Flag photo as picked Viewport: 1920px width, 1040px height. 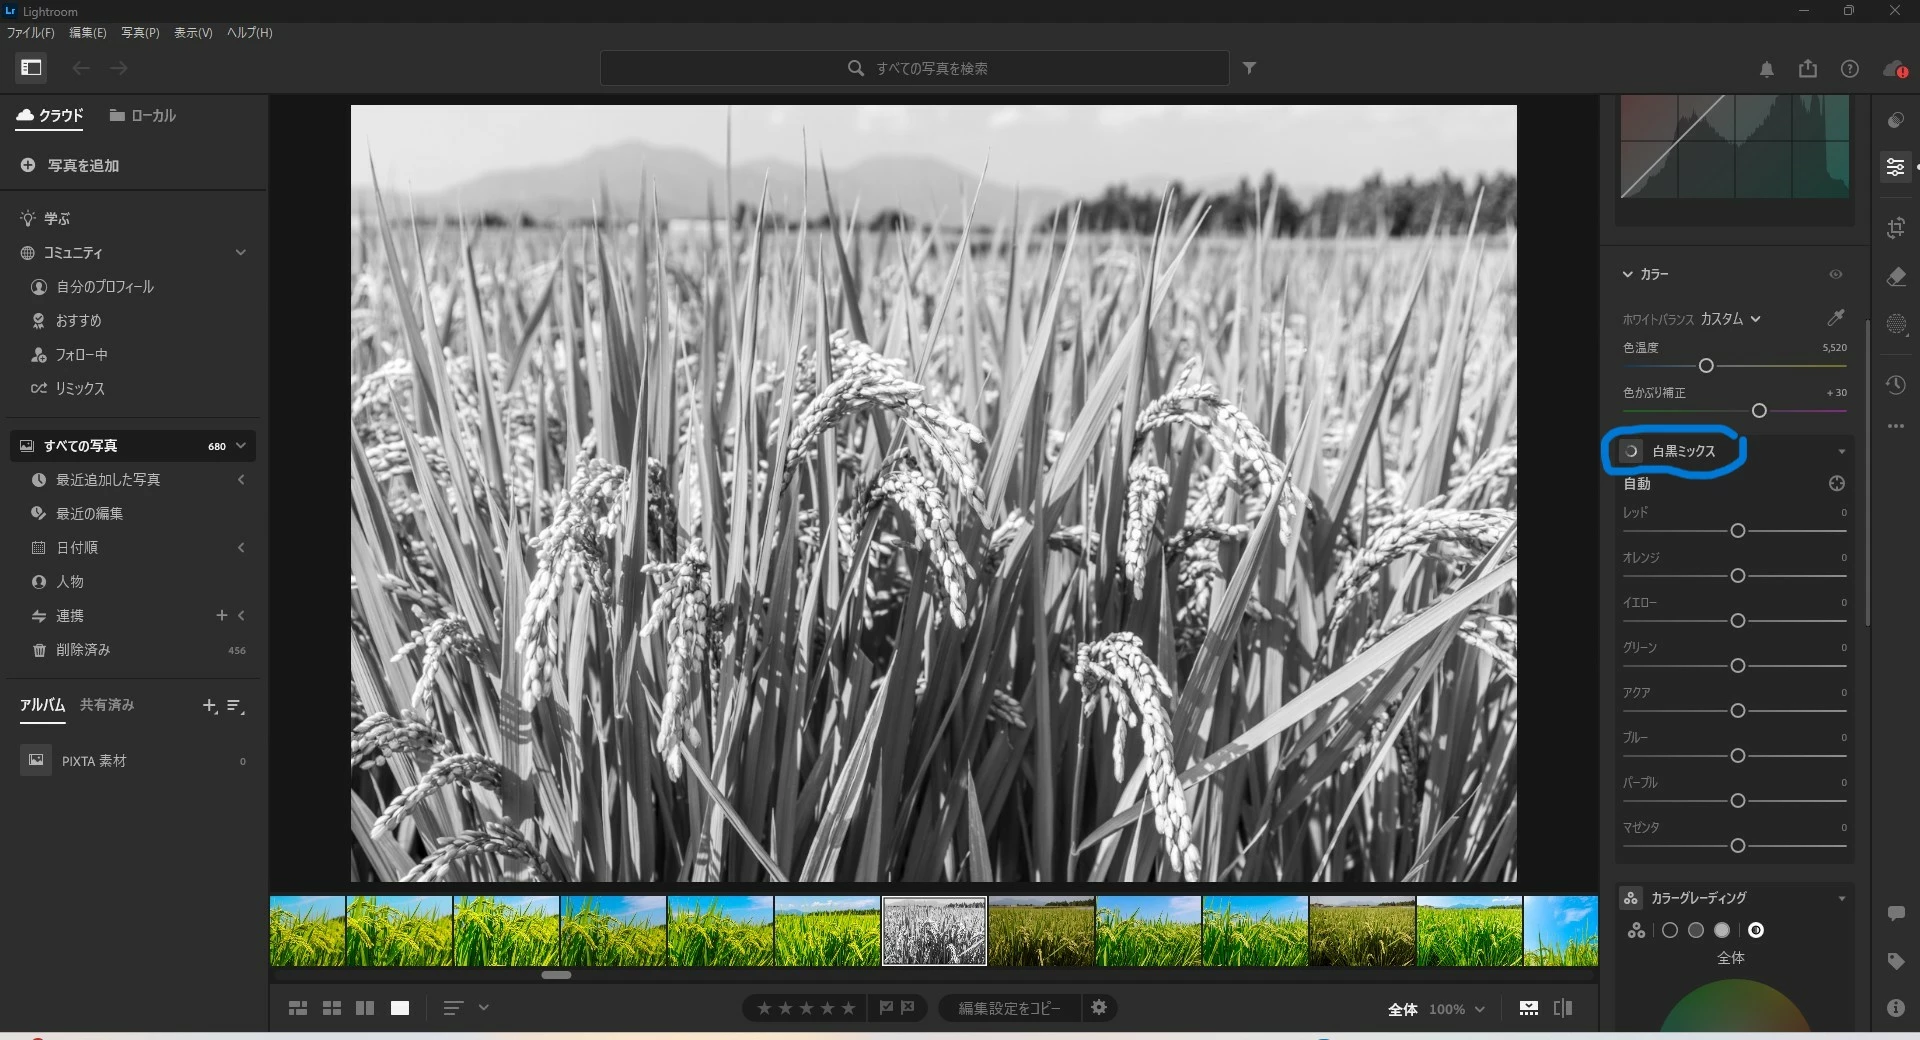(886, 1008)
